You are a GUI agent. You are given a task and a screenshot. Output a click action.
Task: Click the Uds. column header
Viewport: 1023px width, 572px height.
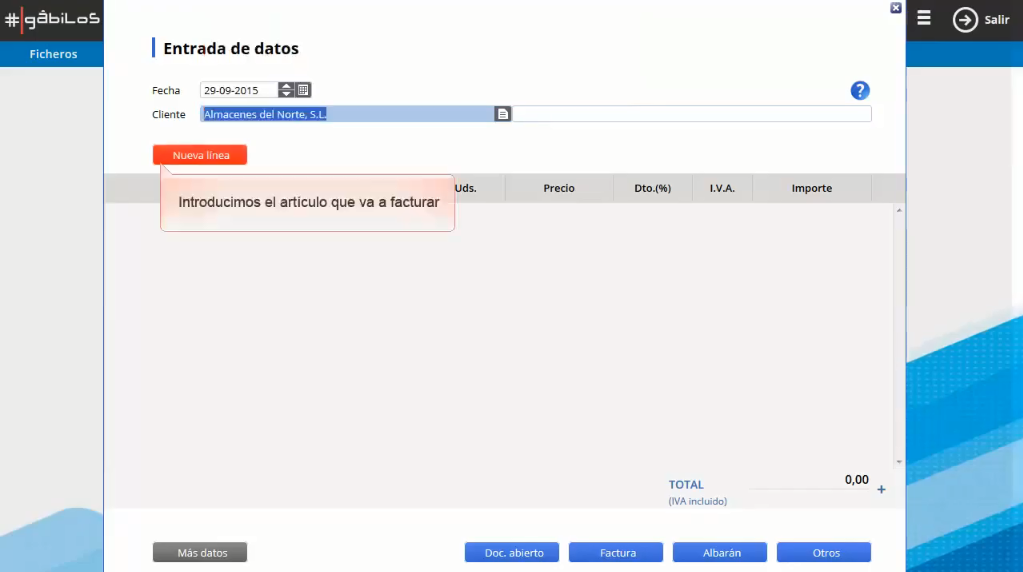point(466,188)
